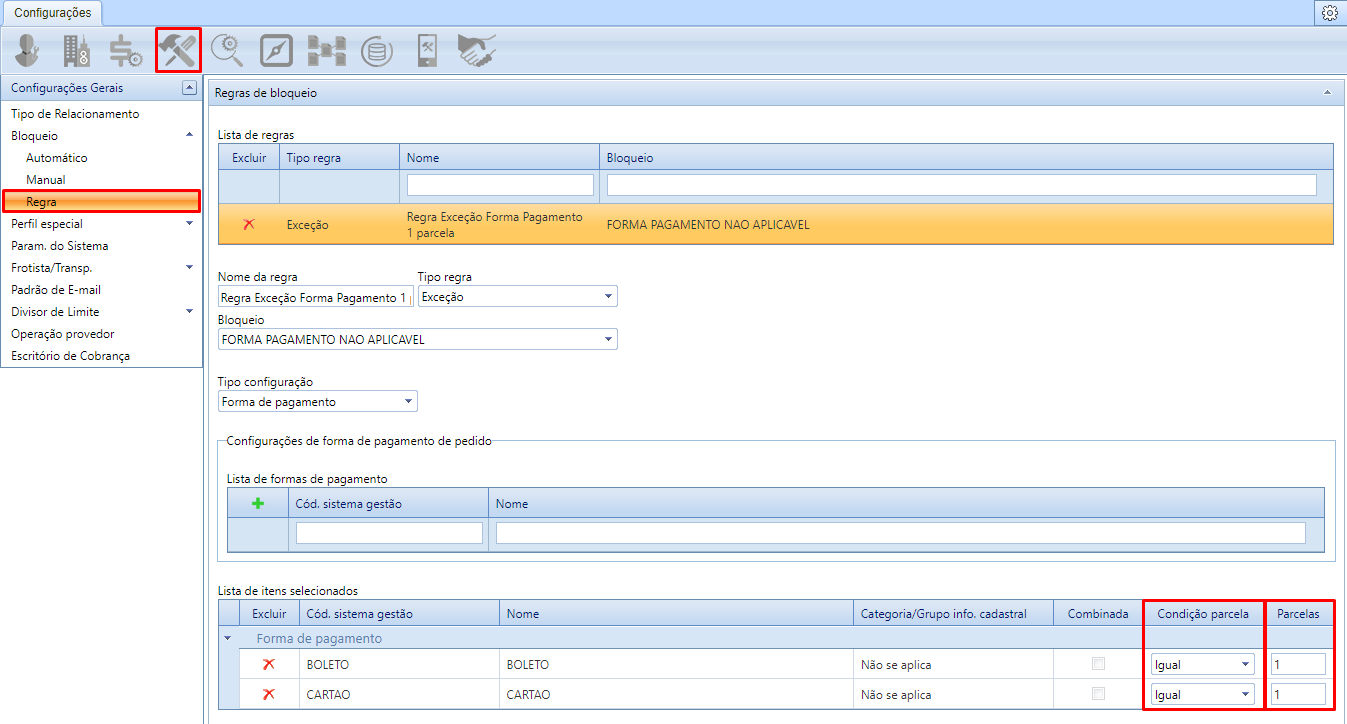This screenshot has width=1347, height=724.
Task: Open the company buildings settings icon
Action: (x=77, y=50)
